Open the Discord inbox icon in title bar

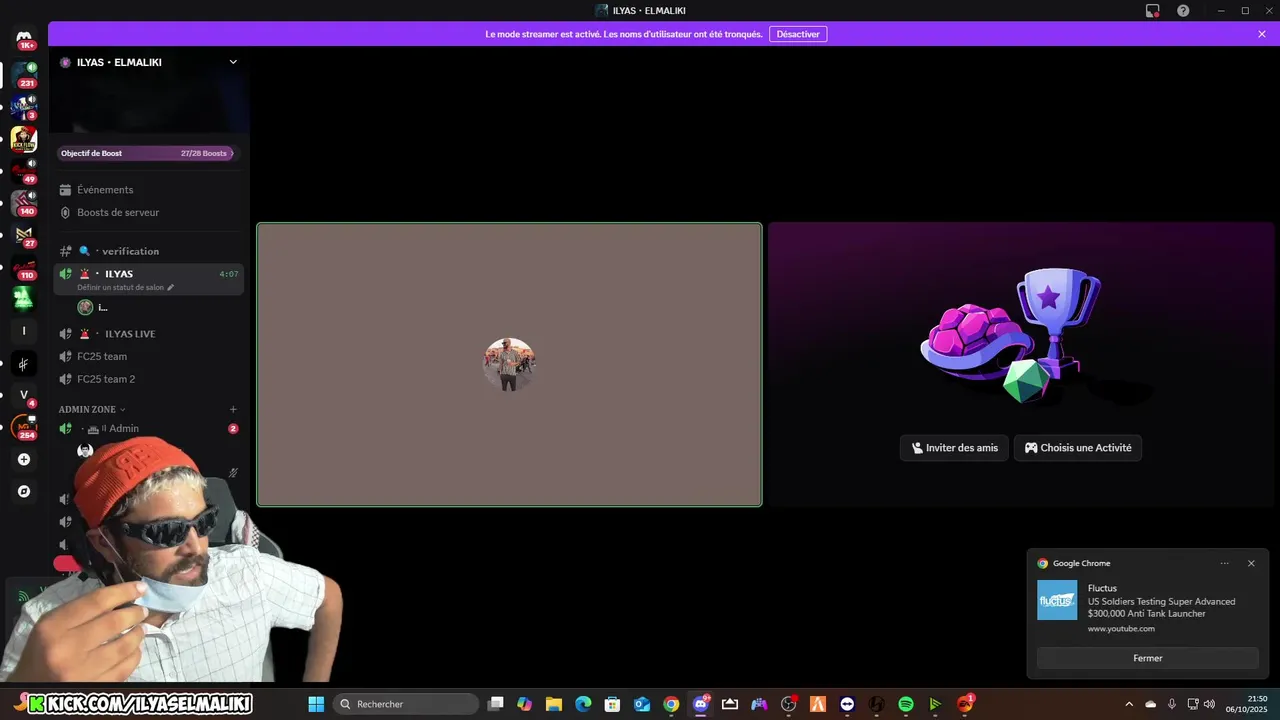pos(1153,10)
